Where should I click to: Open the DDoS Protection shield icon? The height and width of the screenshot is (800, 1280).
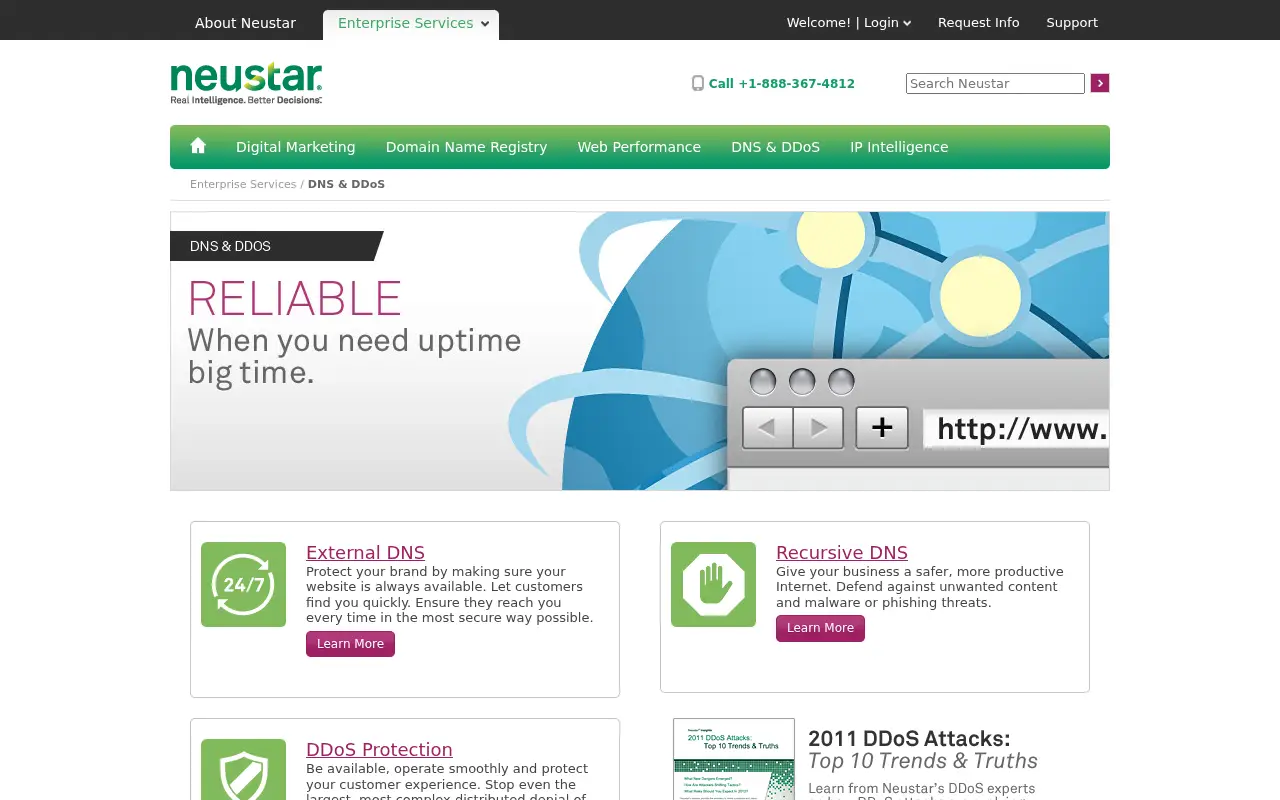click(243, 770)
